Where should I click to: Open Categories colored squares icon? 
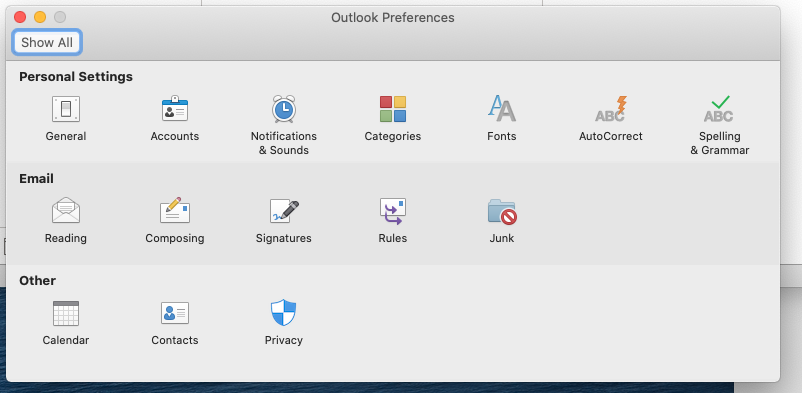point(392,109)
